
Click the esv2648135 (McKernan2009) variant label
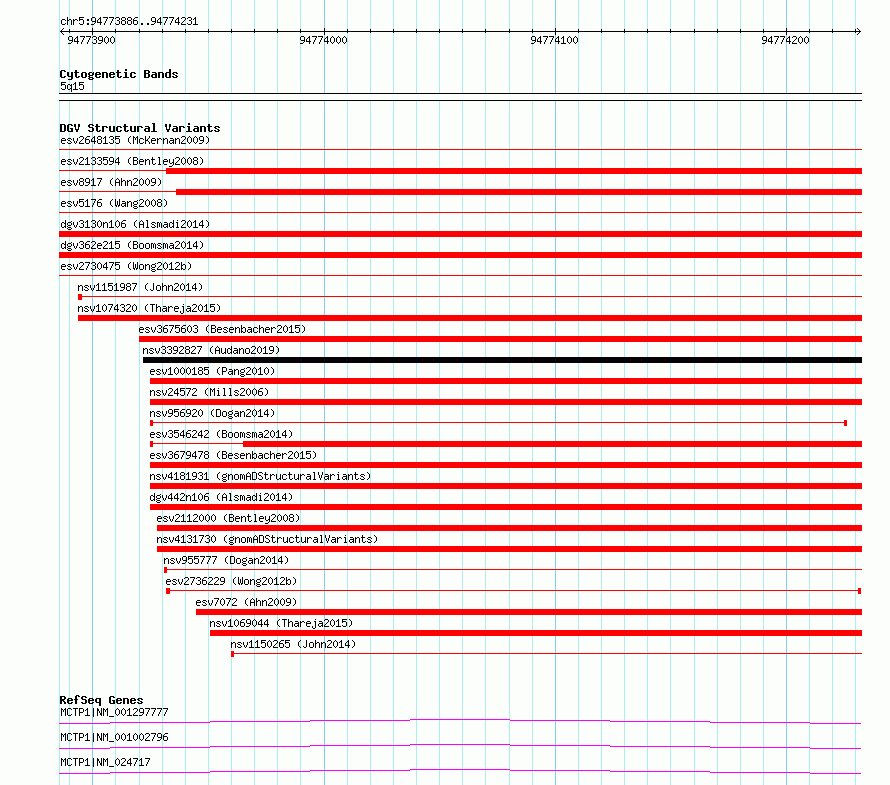(x=135, y=140)
